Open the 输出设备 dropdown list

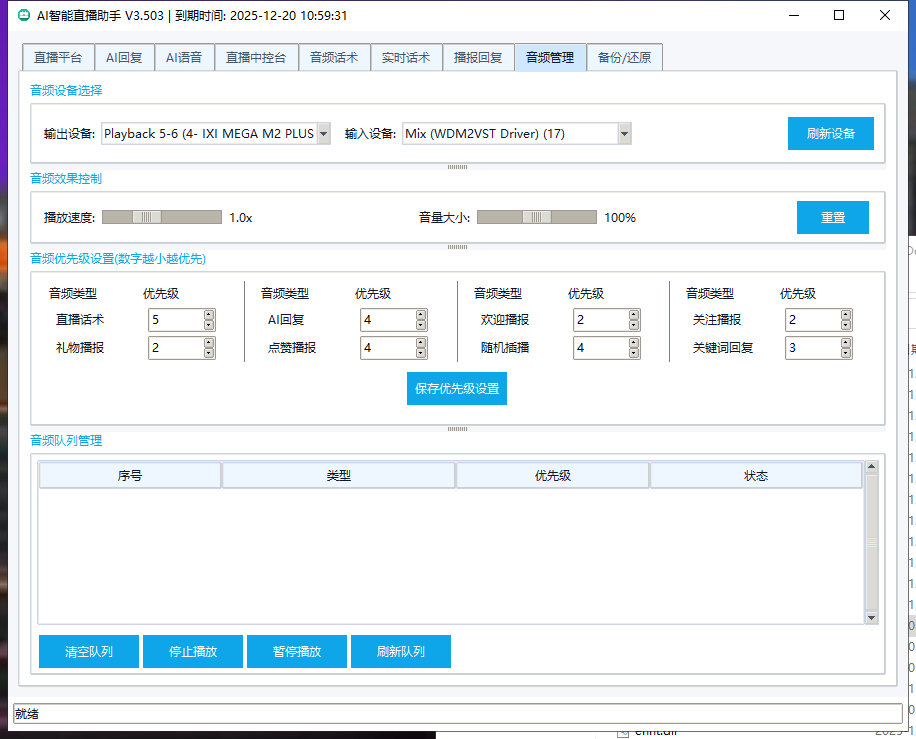click(x=323, y=134)
